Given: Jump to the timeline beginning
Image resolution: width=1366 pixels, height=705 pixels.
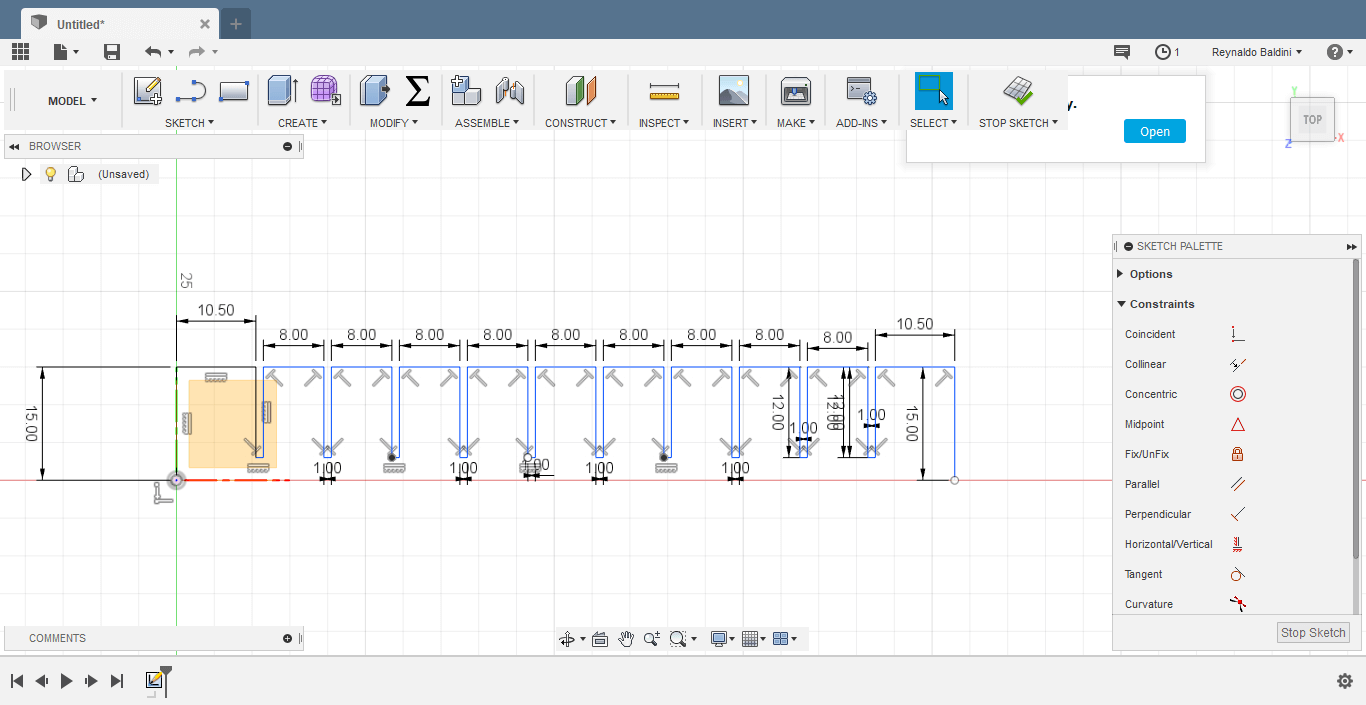Looking at the screenshot, I should pos(17,681).
